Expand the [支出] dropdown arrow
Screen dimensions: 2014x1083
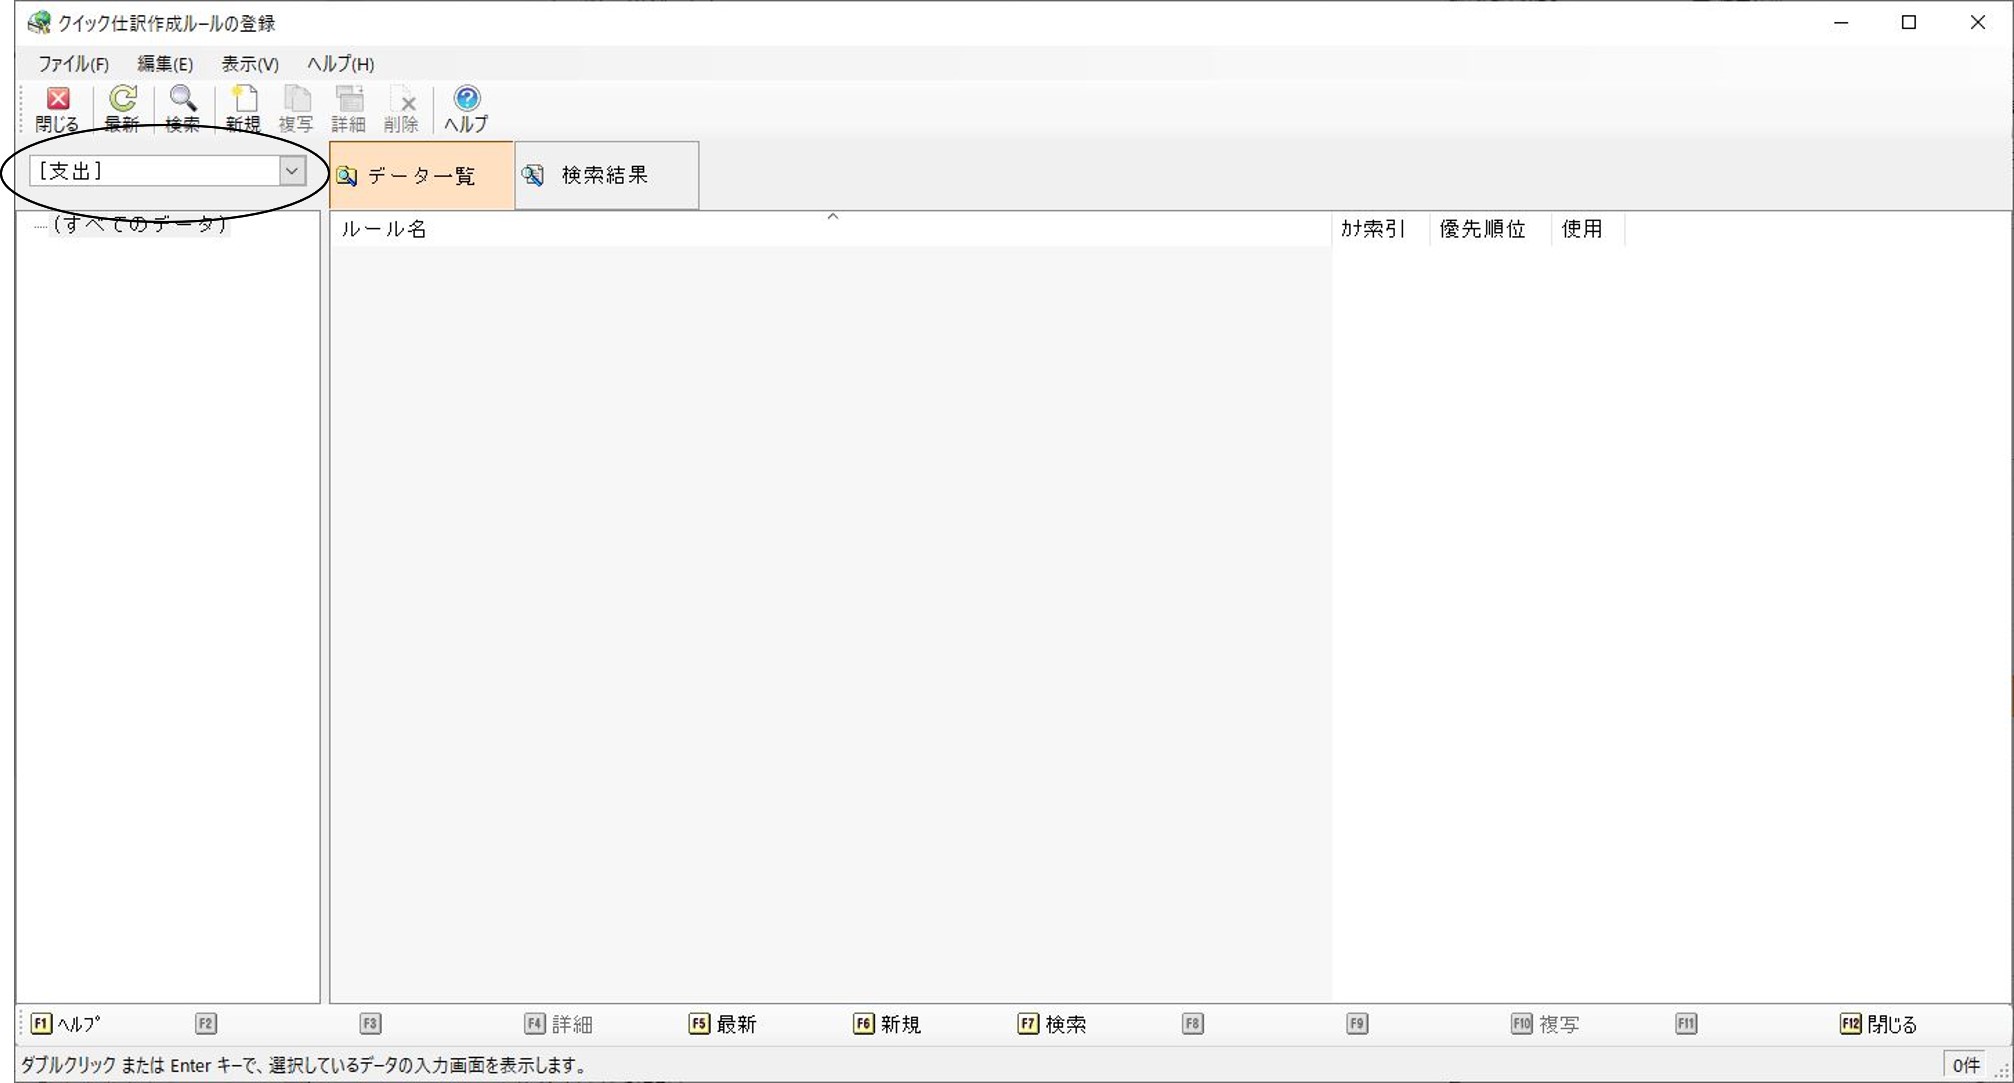pyautogui.click(x=292, y=171)
